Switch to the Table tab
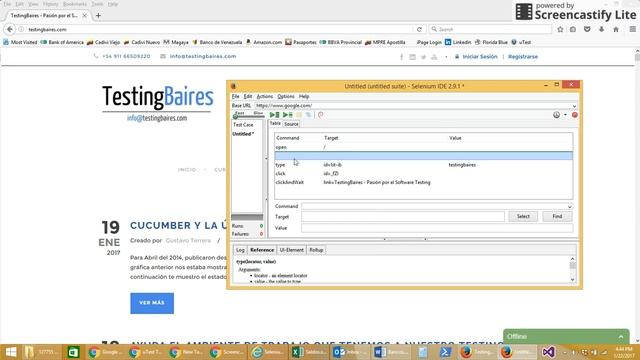 [x=275, y=124]
